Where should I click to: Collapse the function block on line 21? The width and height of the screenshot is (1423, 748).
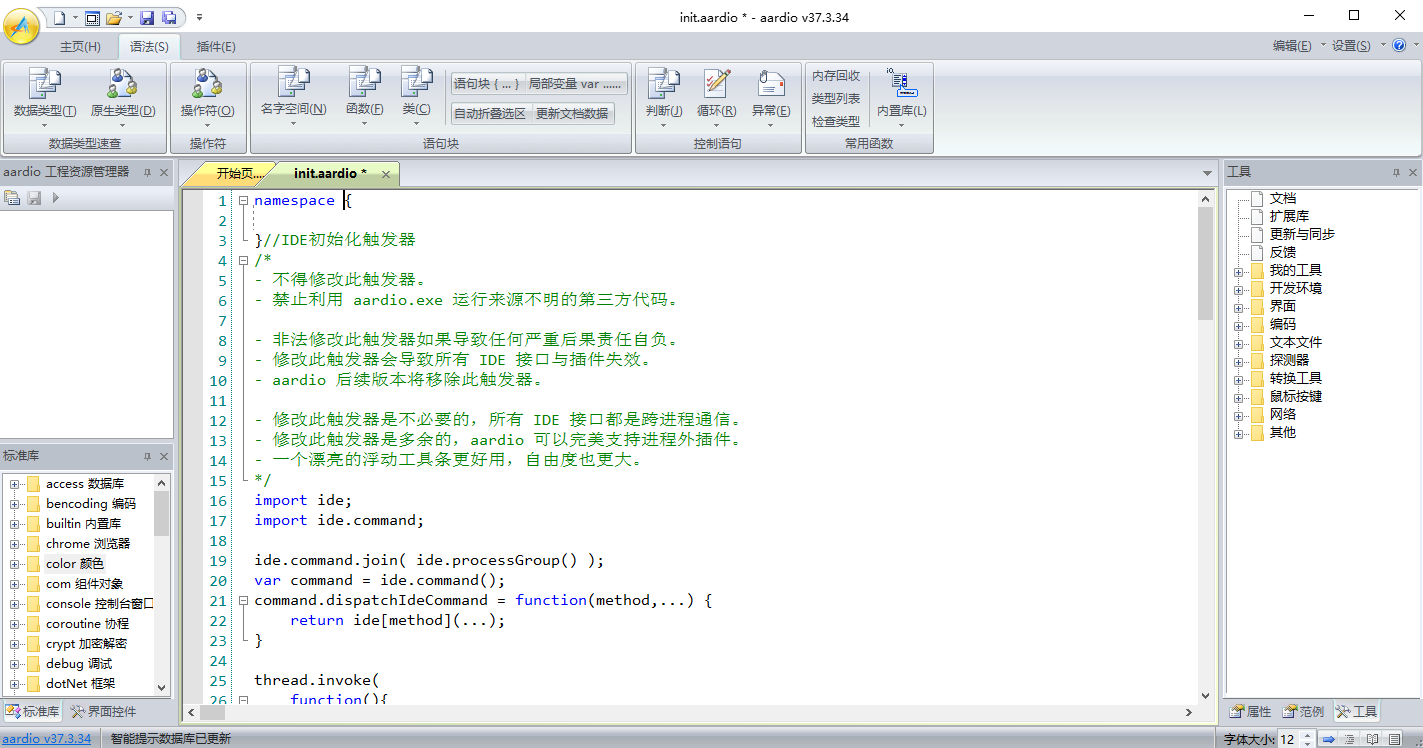pyautogui.click(x=243, y=601)
